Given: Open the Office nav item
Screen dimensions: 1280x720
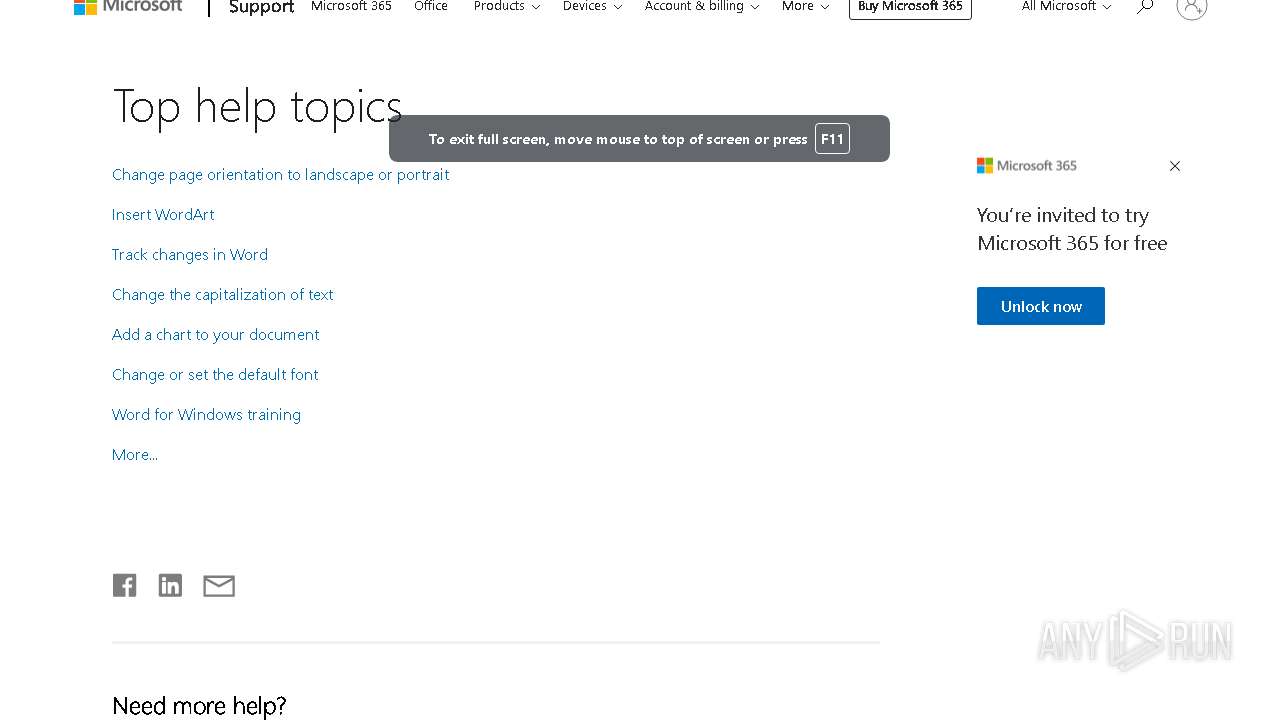Looking at the screenshot, I should [x=431, y=6].
